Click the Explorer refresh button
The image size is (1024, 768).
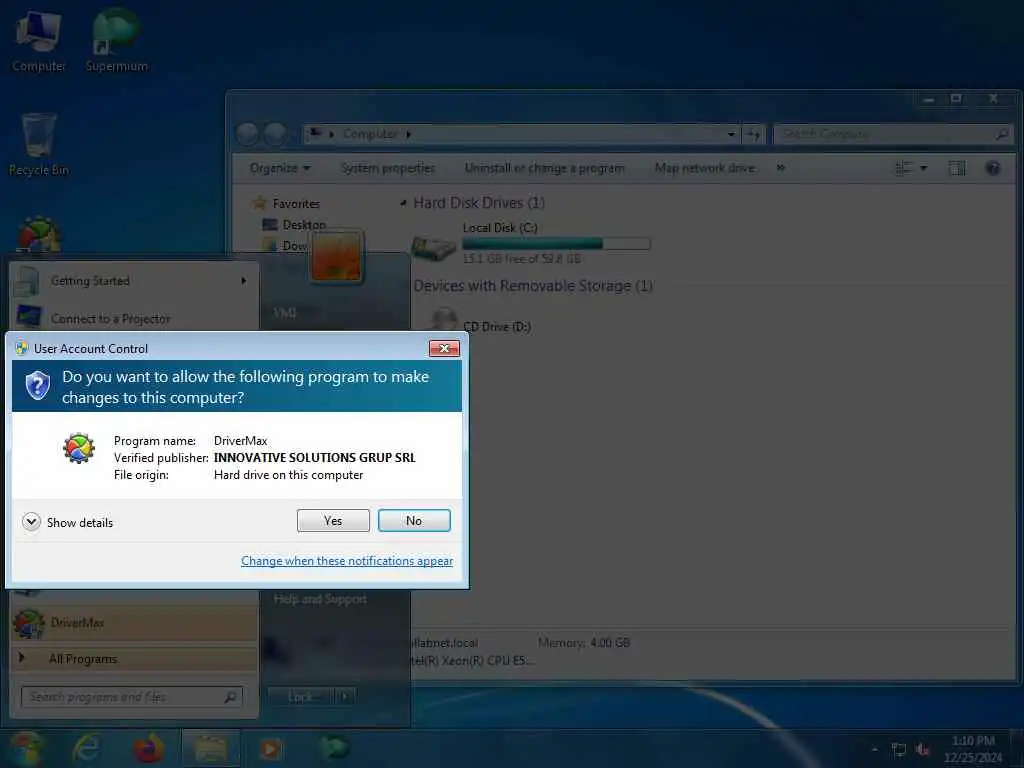[754, 134]
